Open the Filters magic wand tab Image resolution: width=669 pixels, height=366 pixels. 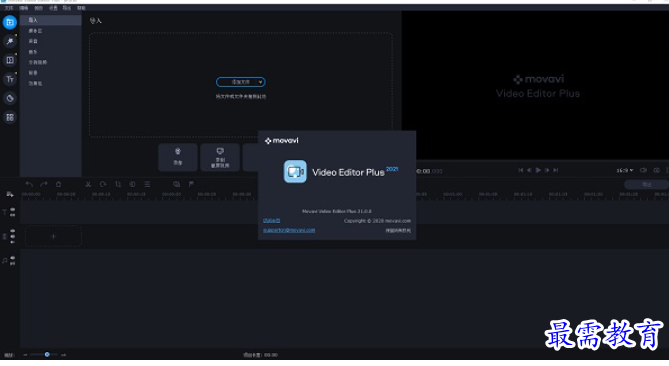click(x=10, y=41)
